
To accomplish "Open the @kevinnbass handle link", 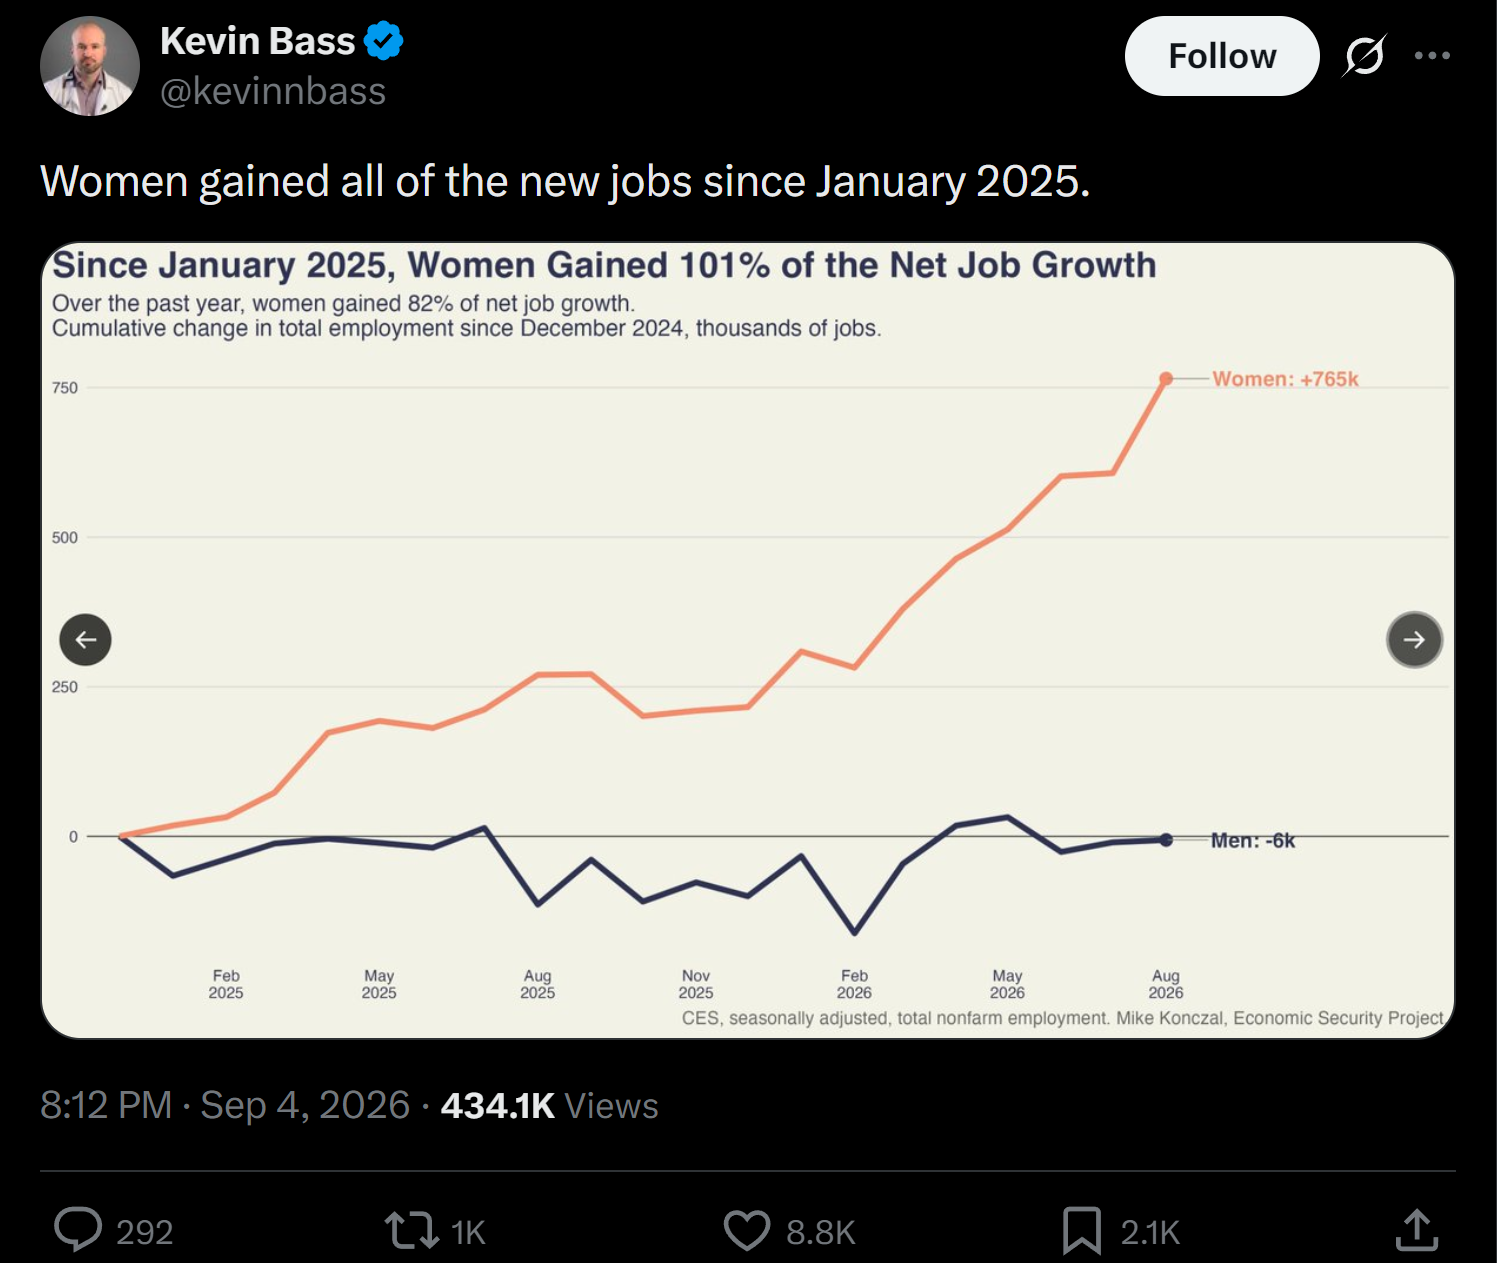I will (273, 91).
